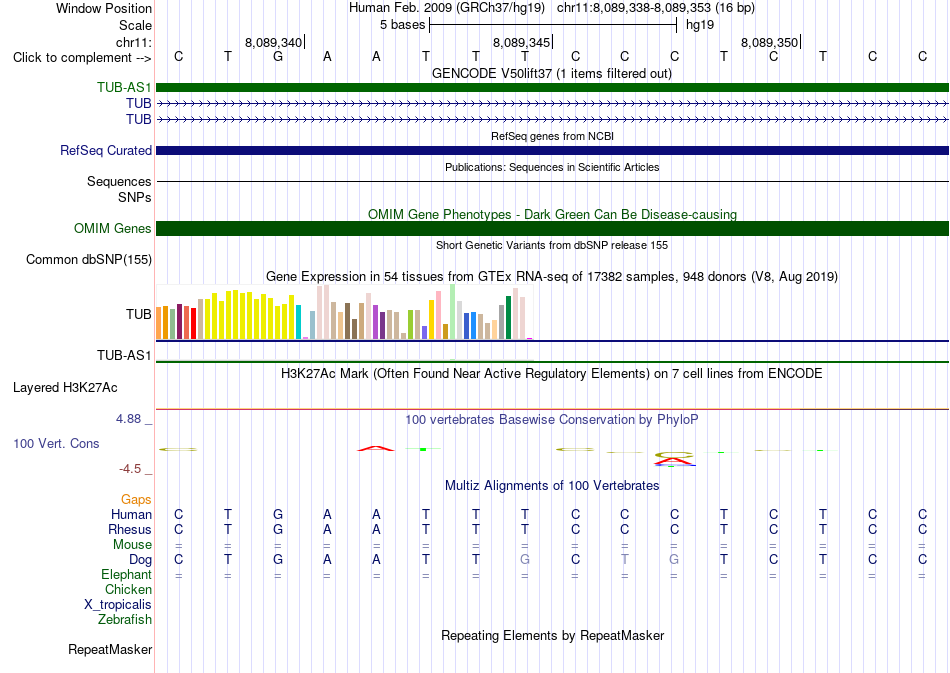Viewport: 950px width, 673px height.
Task: Click the 'Chicken' species label
Action: click(x=128, y=589)
